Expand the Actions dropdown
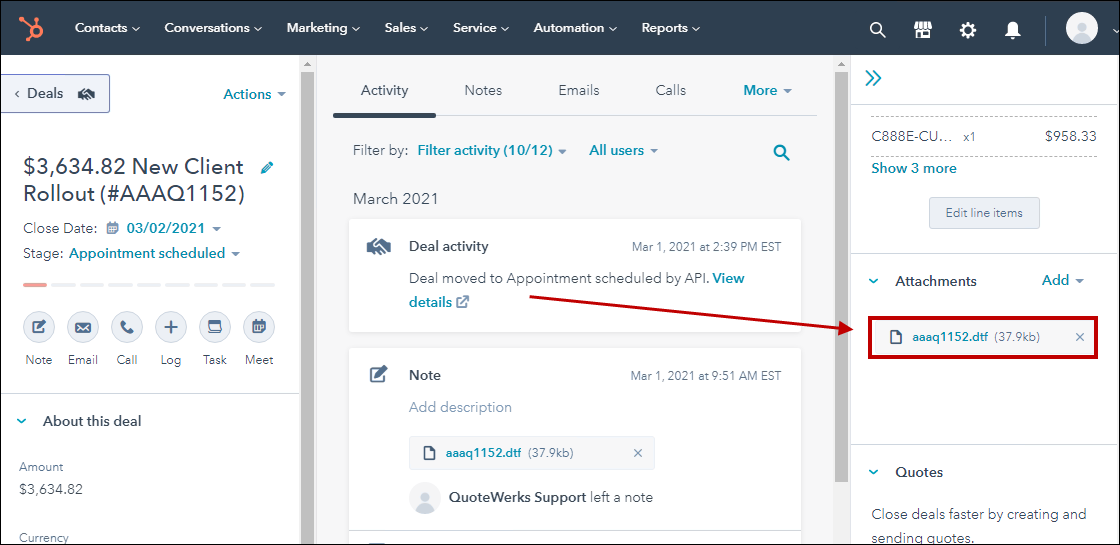The height and width of the screenshot is (545, 1120). (x=254, y=94)
